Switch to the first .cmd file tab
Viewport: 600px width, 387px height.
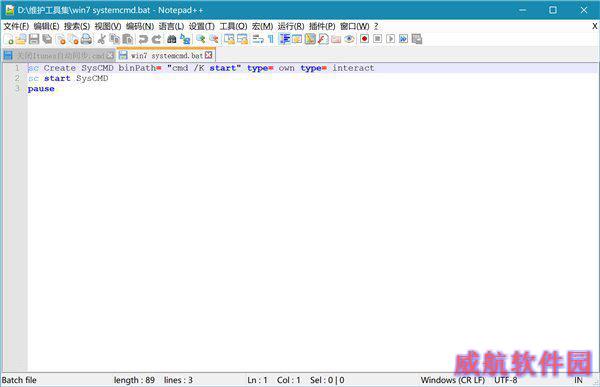59,56
